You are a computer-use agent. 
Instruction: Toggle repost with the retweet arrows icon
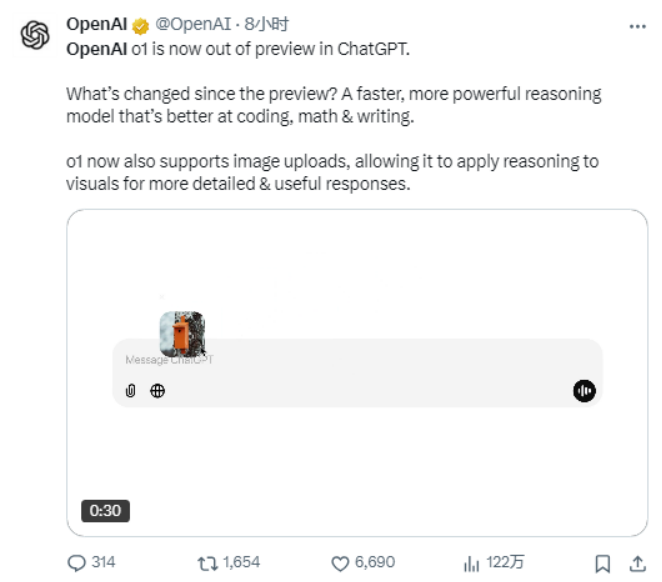(x=208, y=563)
